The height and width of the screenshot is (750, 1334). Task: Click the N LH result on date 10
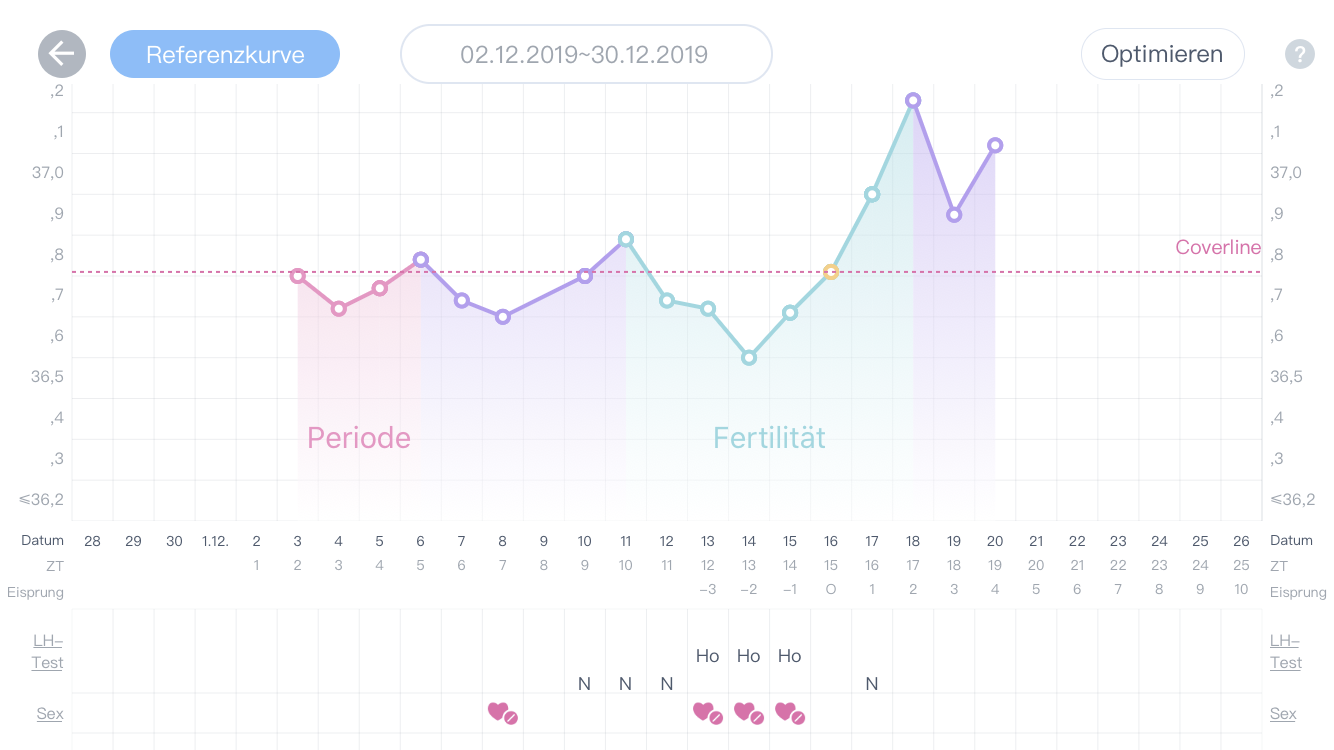(x=585, y=684)
